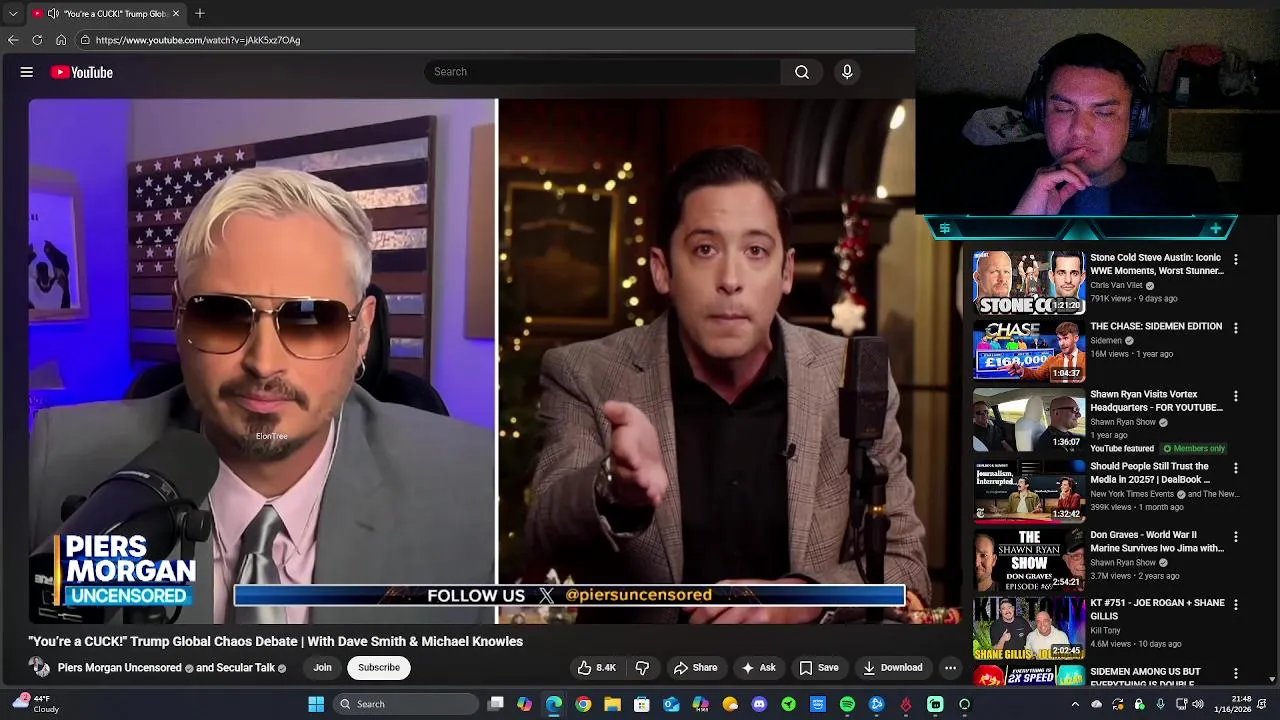The image size is (1280, 720).
Task: Click the volume icon in system tray
Action: click(1198, 704)
